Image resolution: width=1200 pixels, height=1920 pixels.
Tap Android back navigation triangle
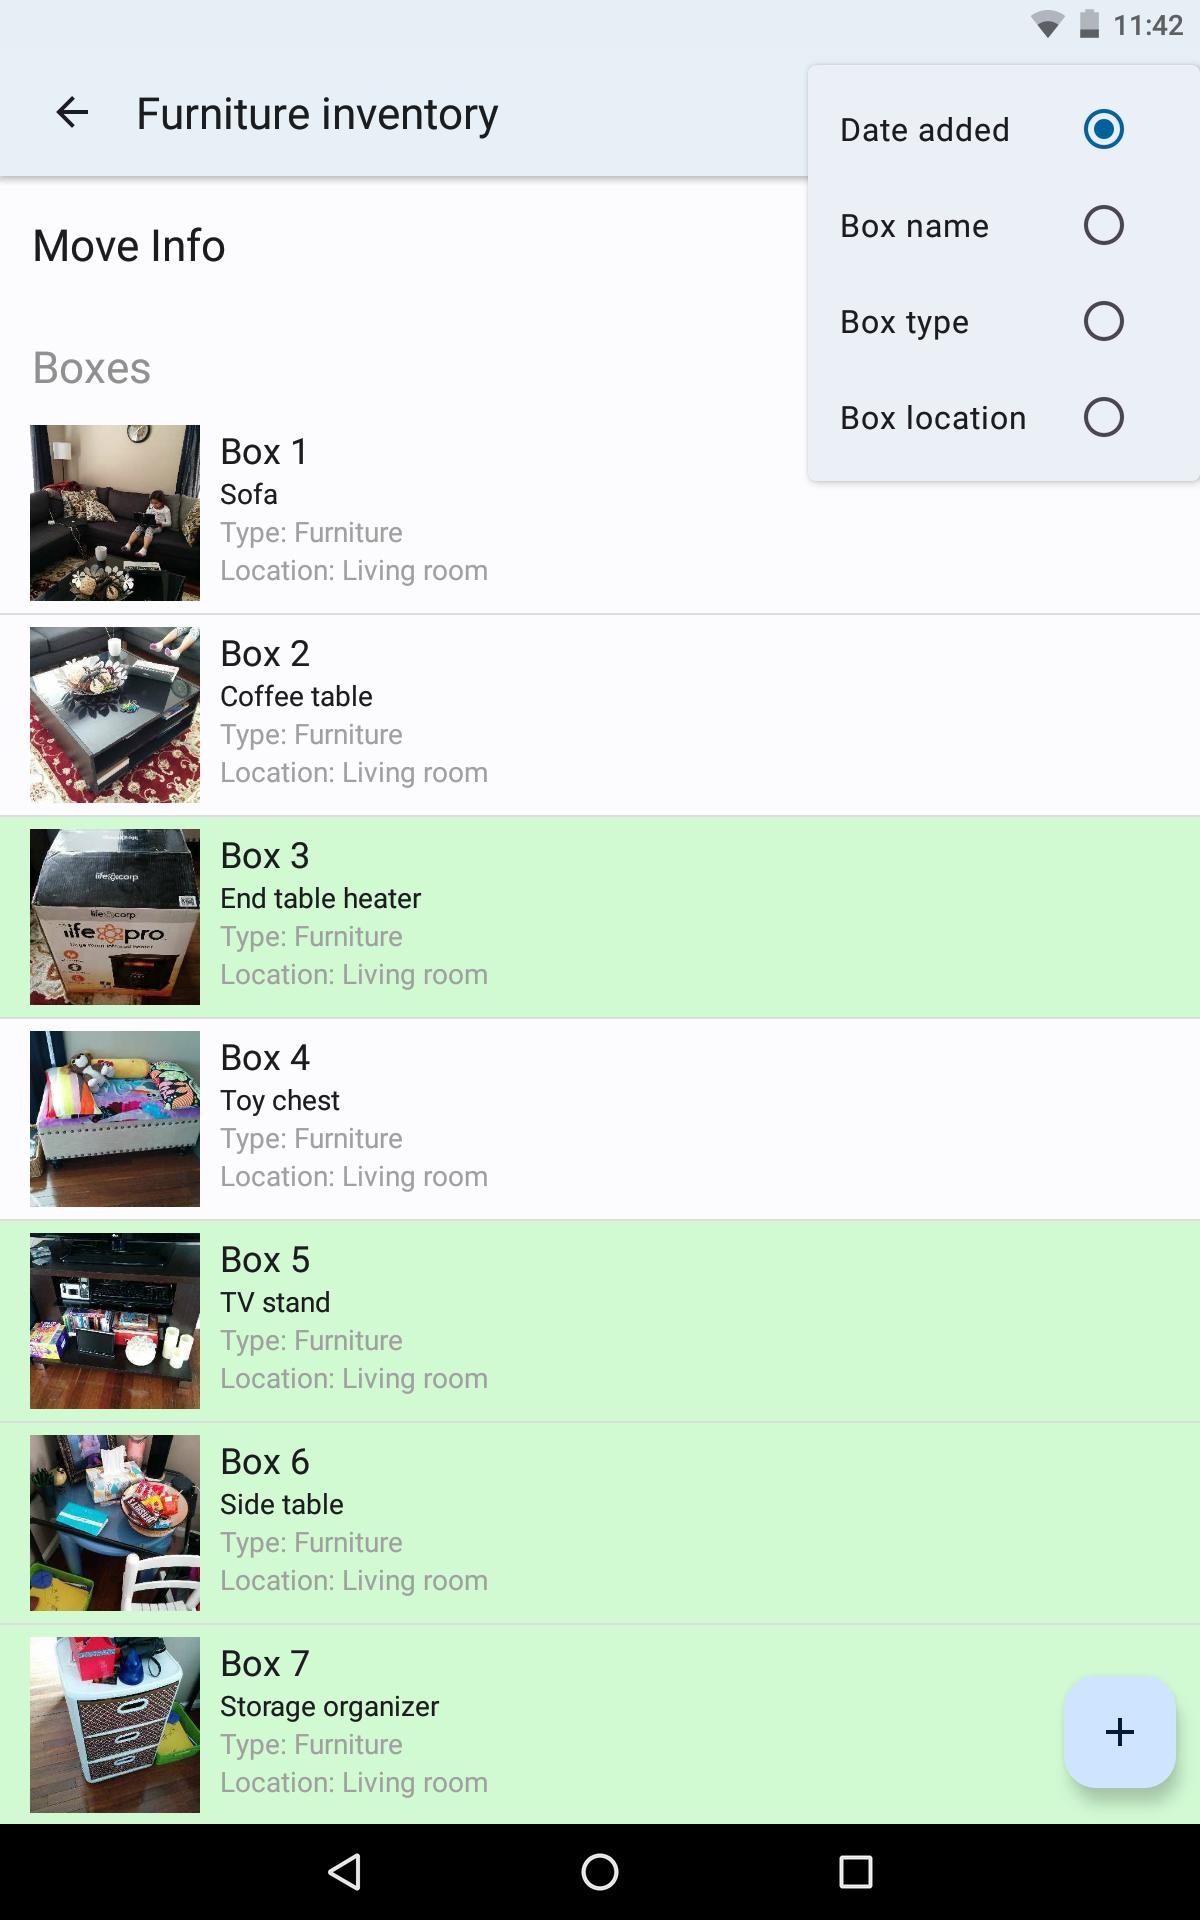345,1871
